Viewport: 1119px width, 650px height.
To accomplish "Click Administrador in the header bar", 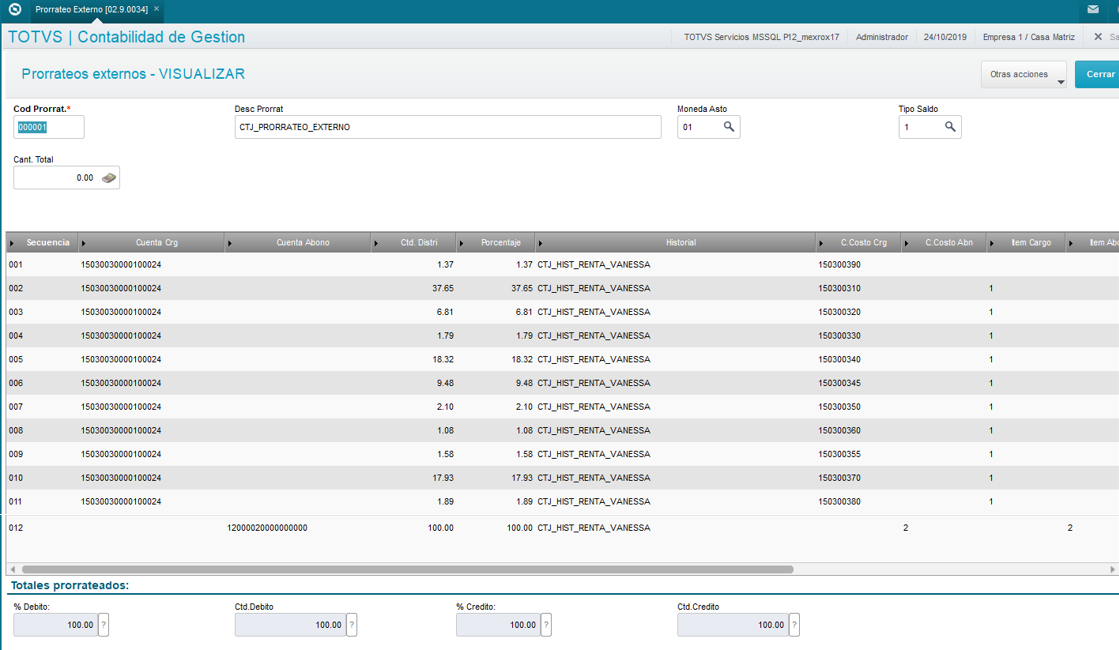I will (881, 37).
